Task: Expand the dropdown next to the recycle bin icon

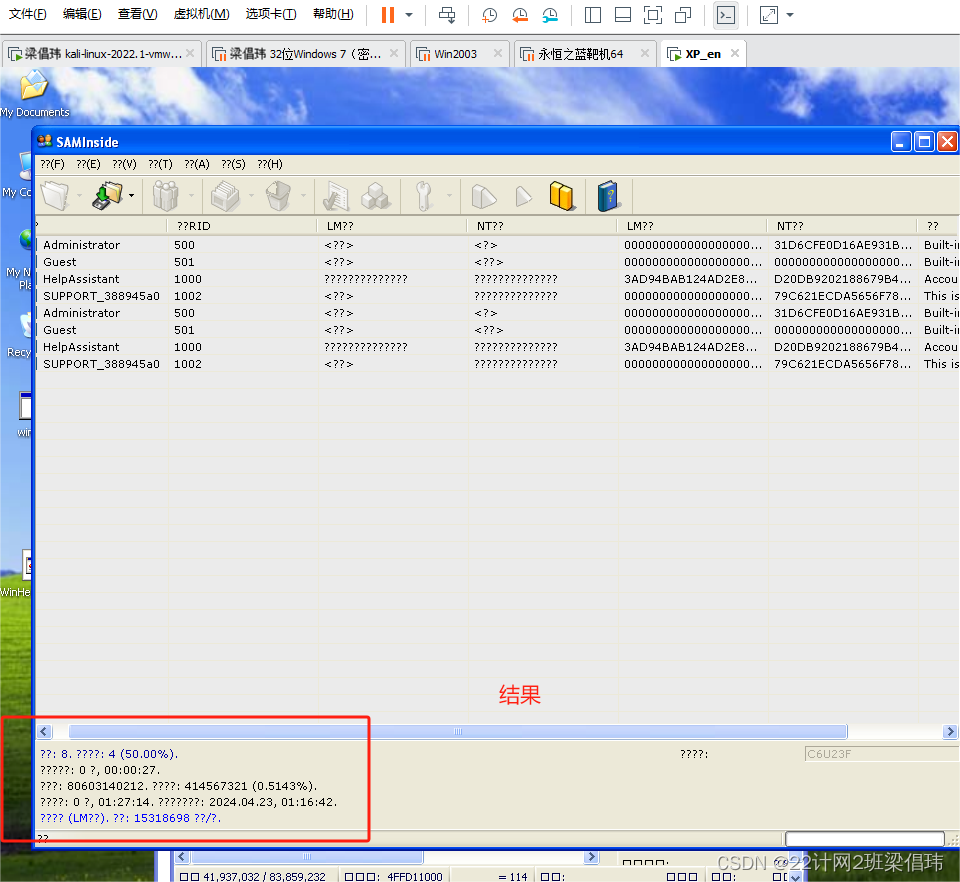Action: coord(304,196)
